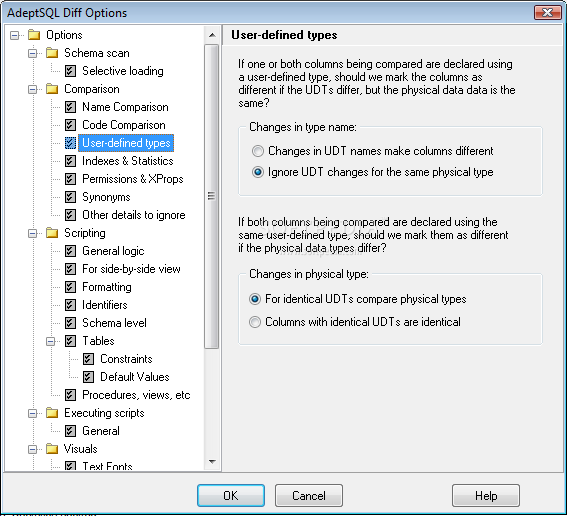This screenshot has width=567, height=516.
Task: Click the Other details to ignore icon
Action: [x=70, y=215]
